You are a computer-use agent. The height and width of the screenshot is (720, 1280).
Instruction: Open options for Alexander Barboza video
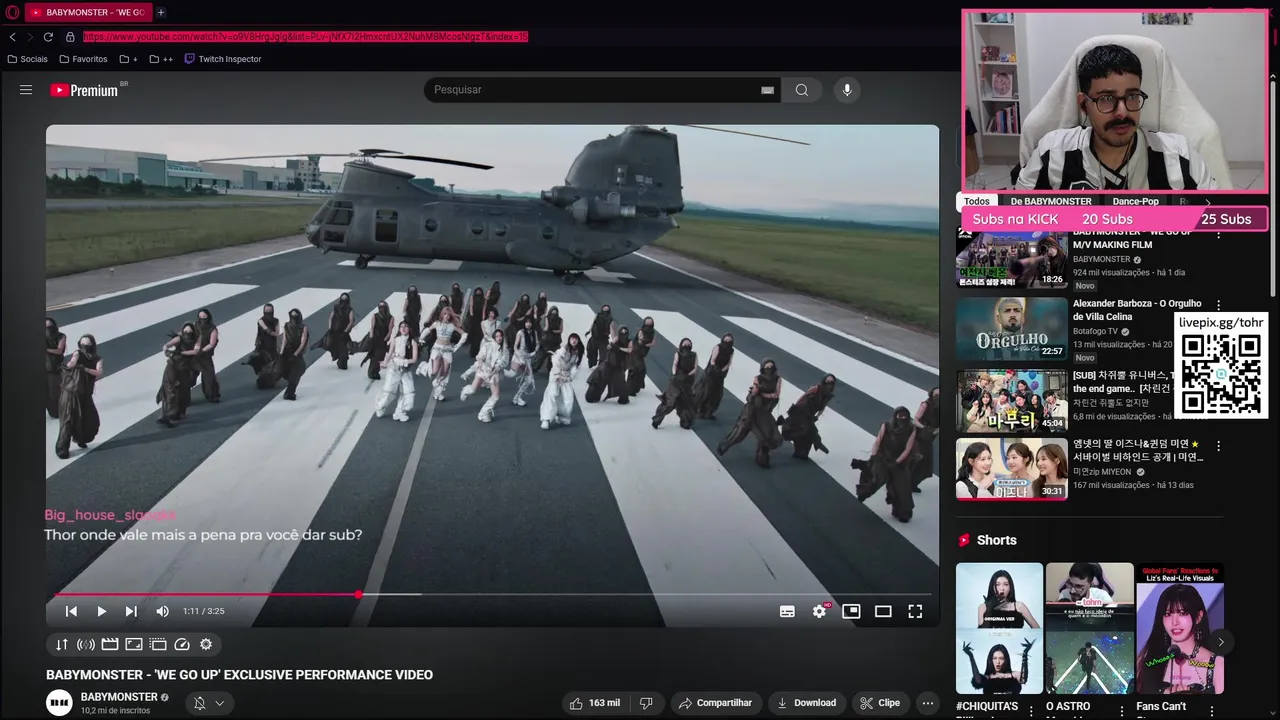point(1218,305)
